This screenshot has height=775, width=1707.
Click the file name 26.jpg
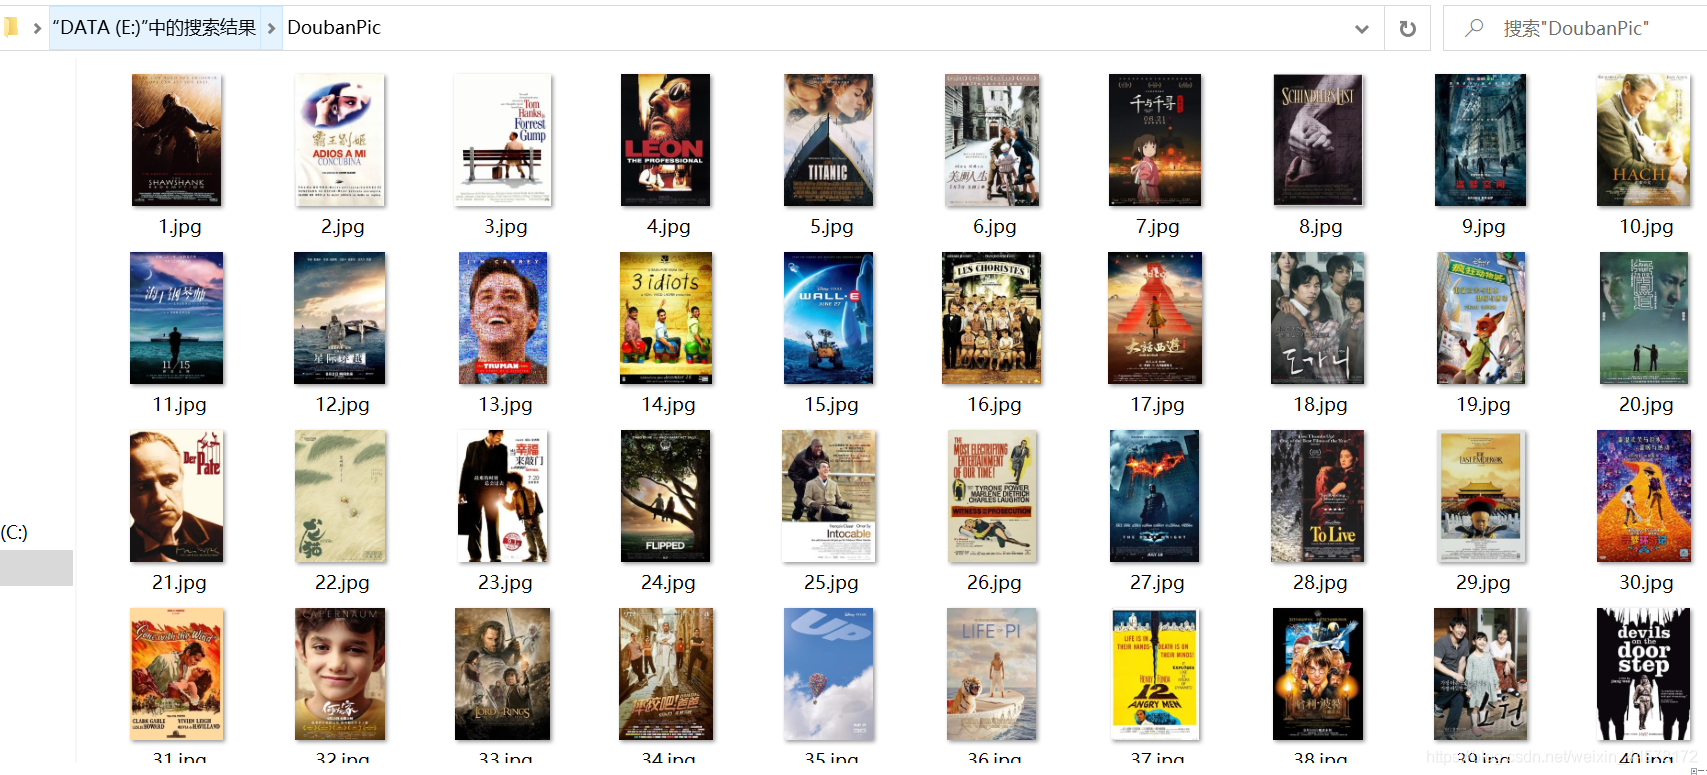coord(994,583)
